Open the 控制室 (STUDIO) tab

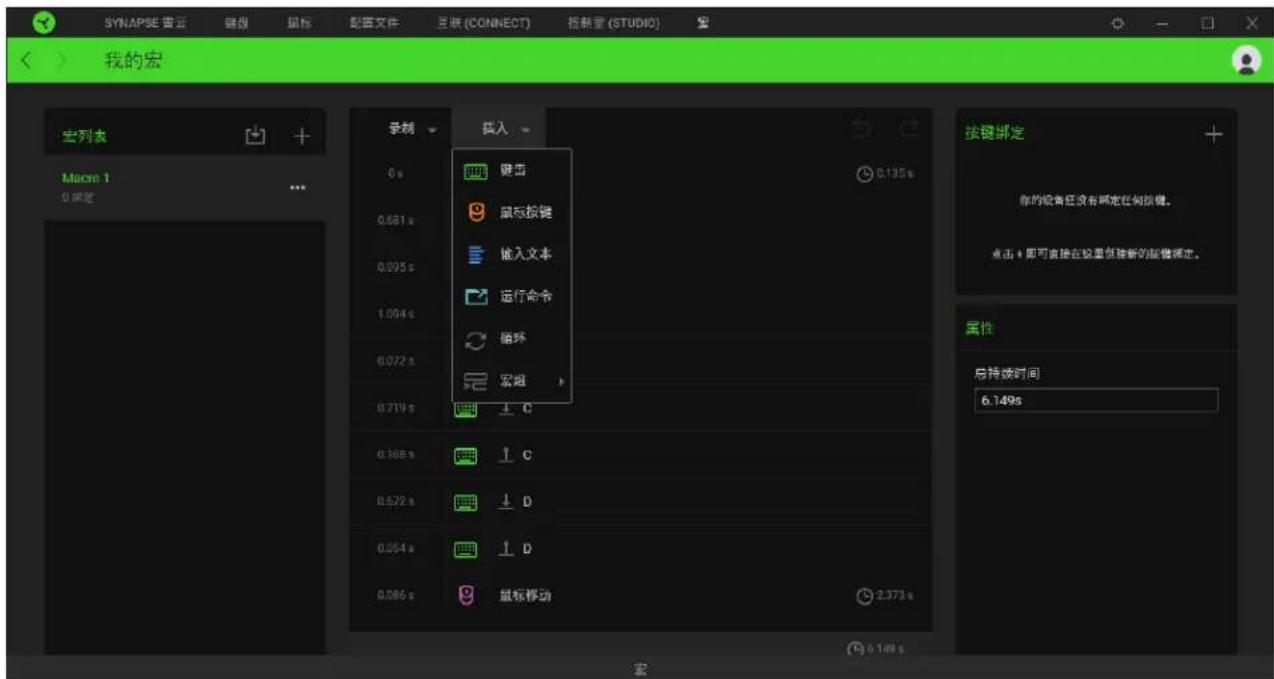tap(614, 22)
